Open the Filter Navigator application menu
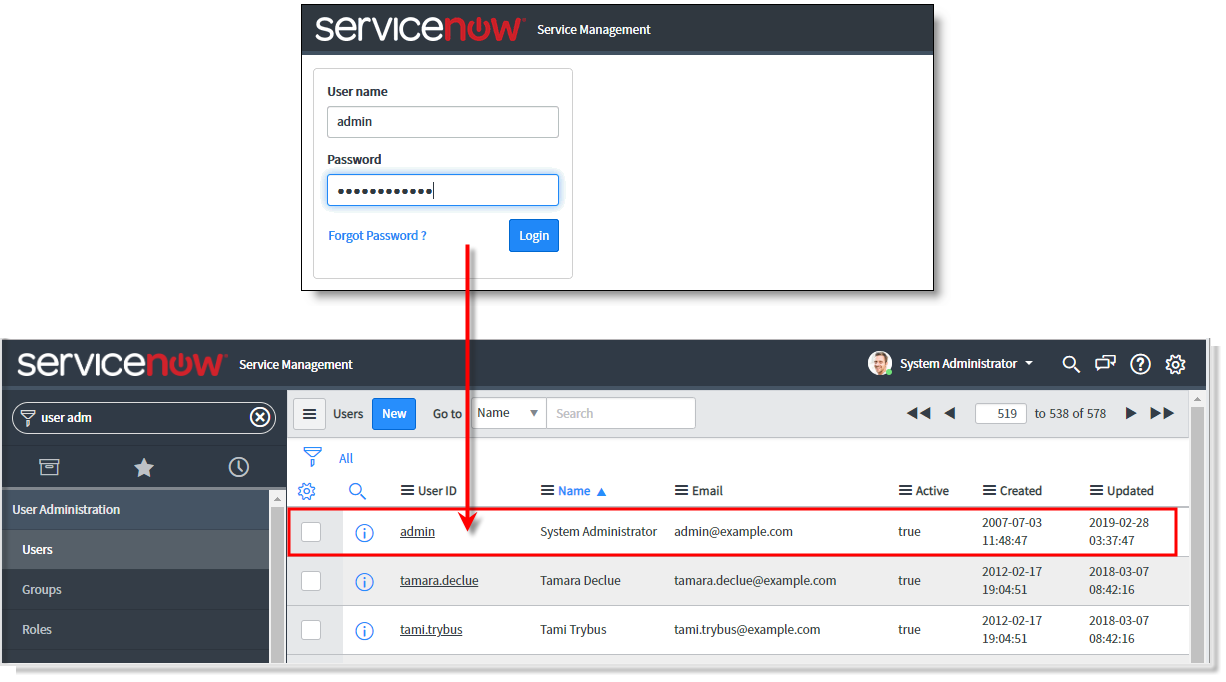The height and width of the screenshot is (682, 1226). tap(49, 467)
